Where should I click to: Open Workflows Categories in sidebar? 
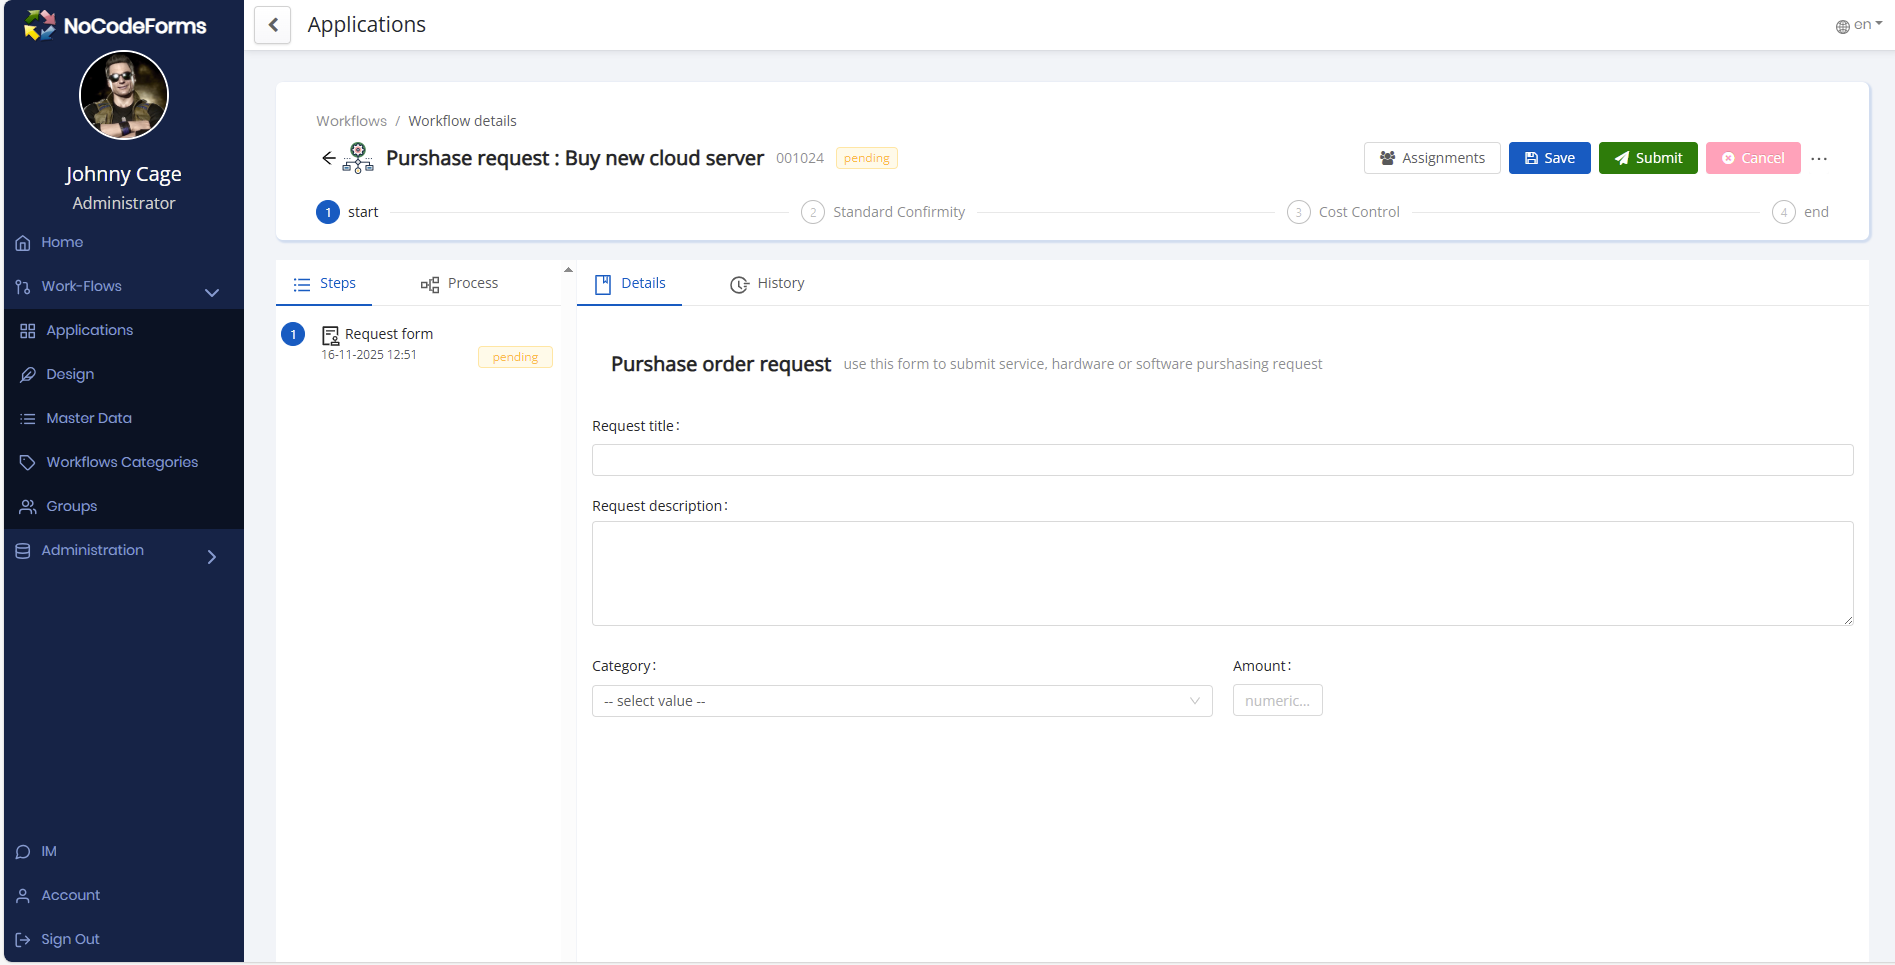tap(122, 462)
